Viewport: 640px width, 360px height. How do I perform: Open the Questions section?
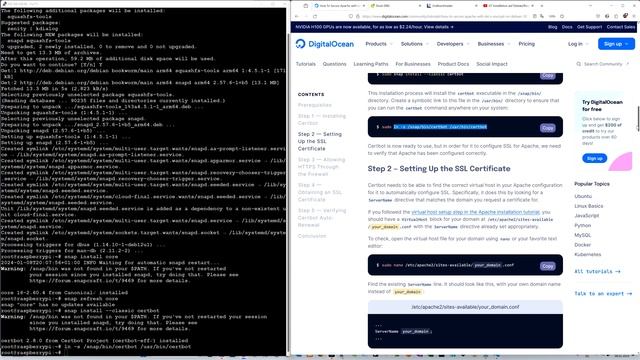(x=334, y=64)
